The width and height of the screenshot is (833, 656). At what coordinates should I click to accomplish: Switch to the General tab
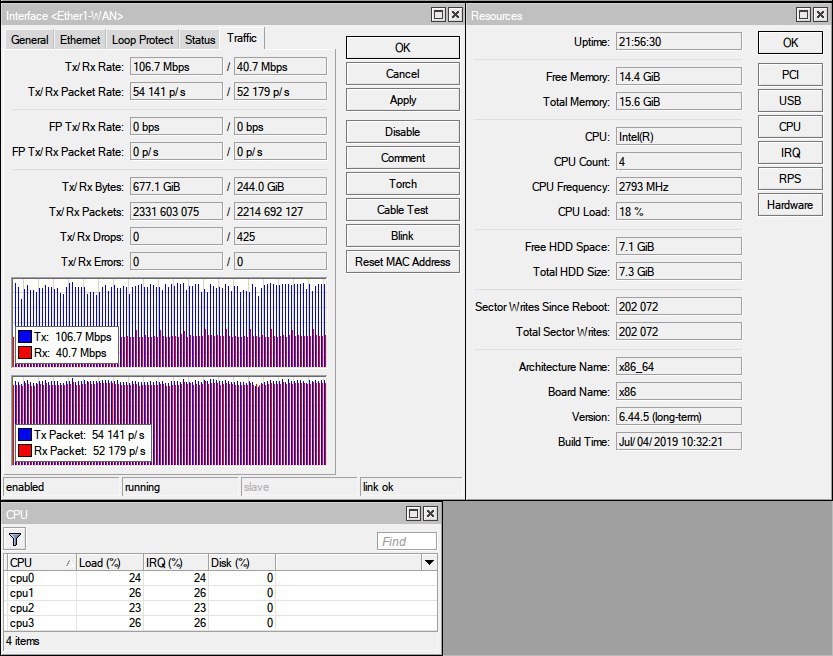tap(30, 40)
